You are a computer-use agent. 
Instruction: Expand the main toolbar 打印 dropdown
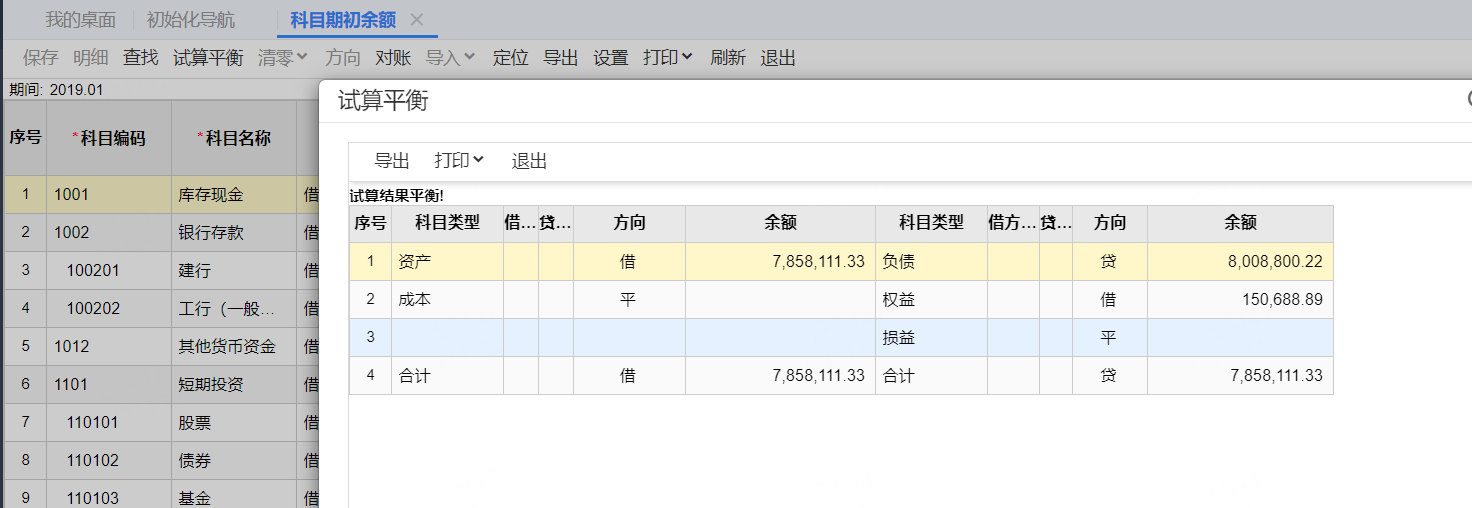[668, 58]
